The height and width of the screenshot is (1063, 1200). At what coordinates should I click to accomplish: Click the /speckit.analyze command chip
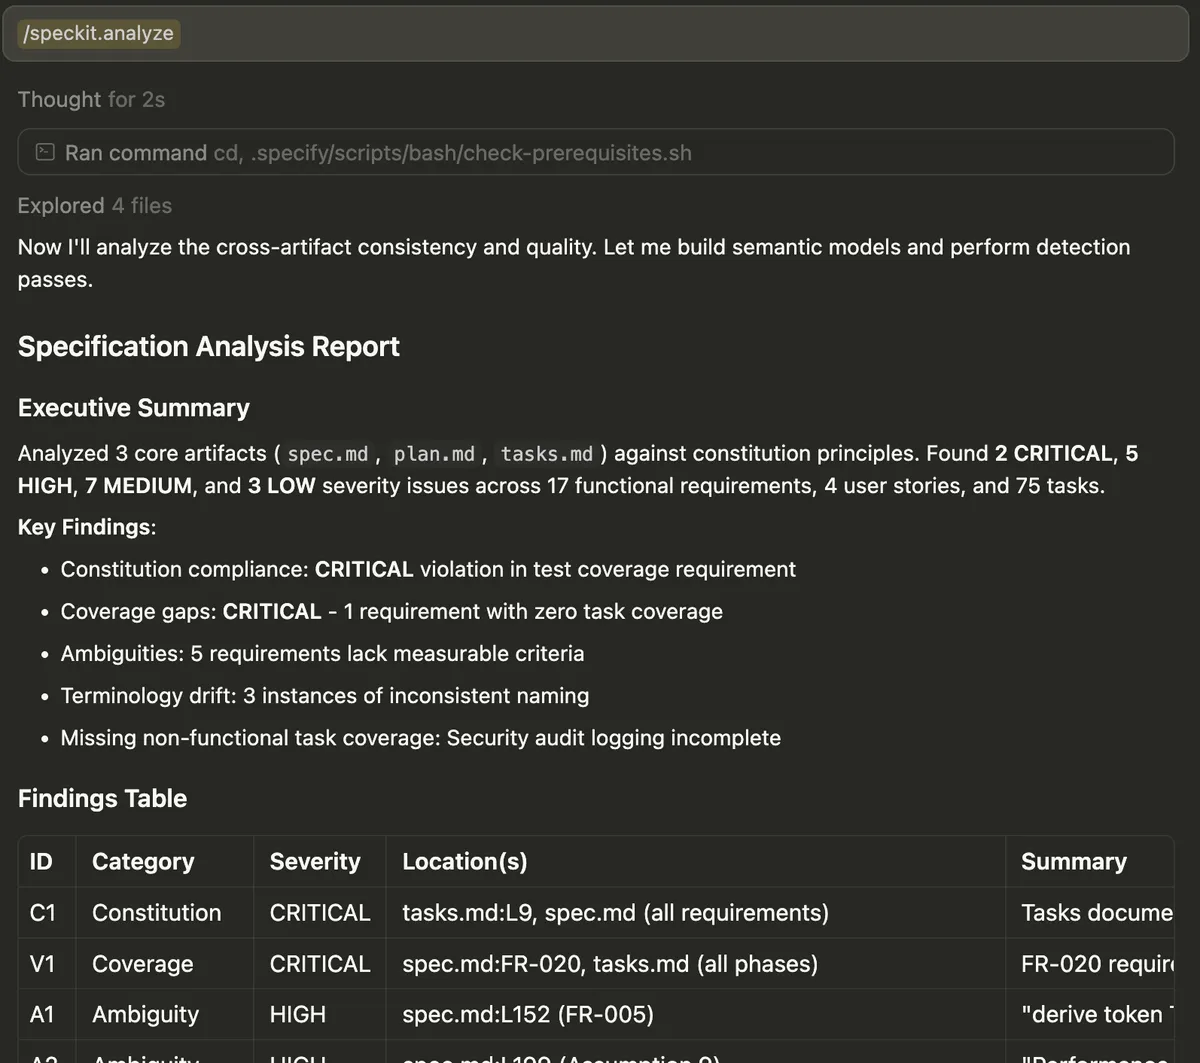97,33
